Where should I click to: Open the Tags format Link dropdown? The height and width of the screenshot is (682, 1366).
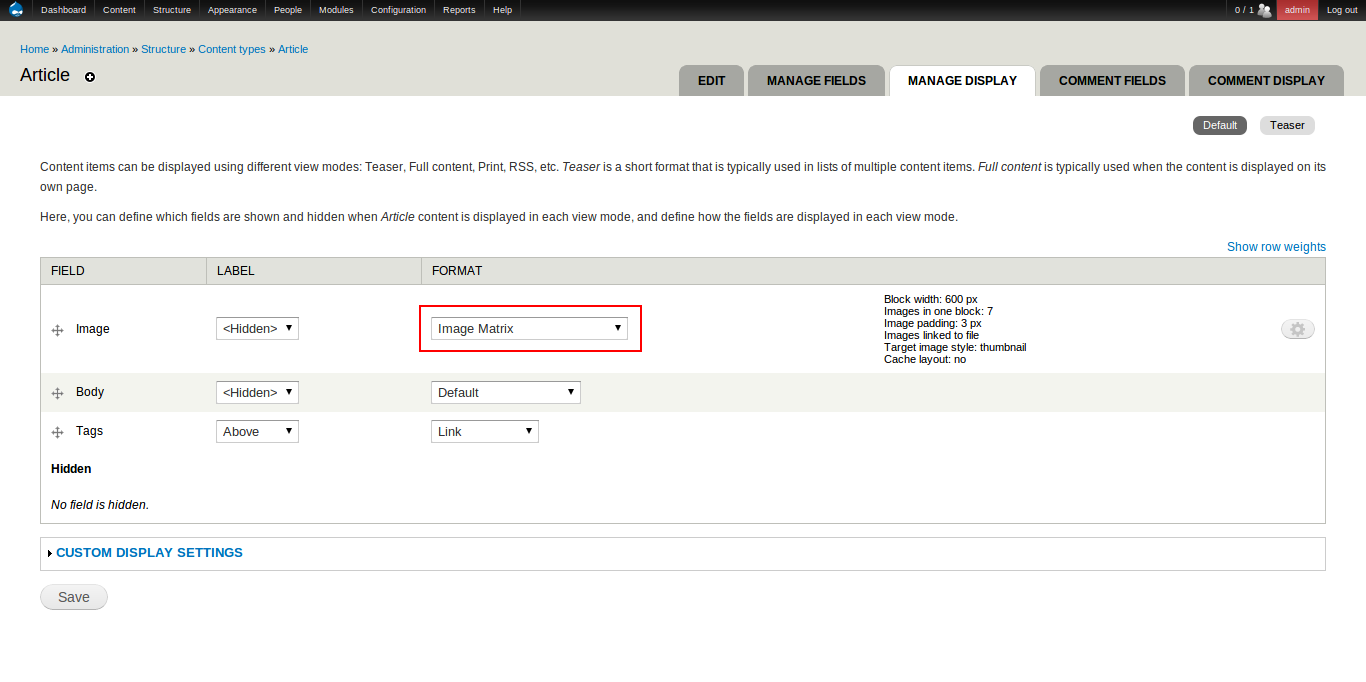point(484,431)
